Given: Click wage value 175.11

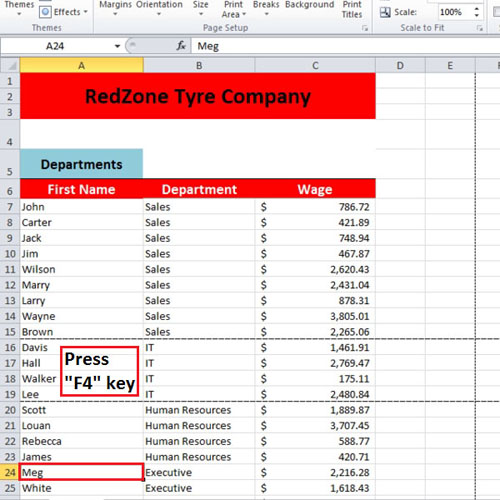Looking at the screenshot, I should point(315,379).
